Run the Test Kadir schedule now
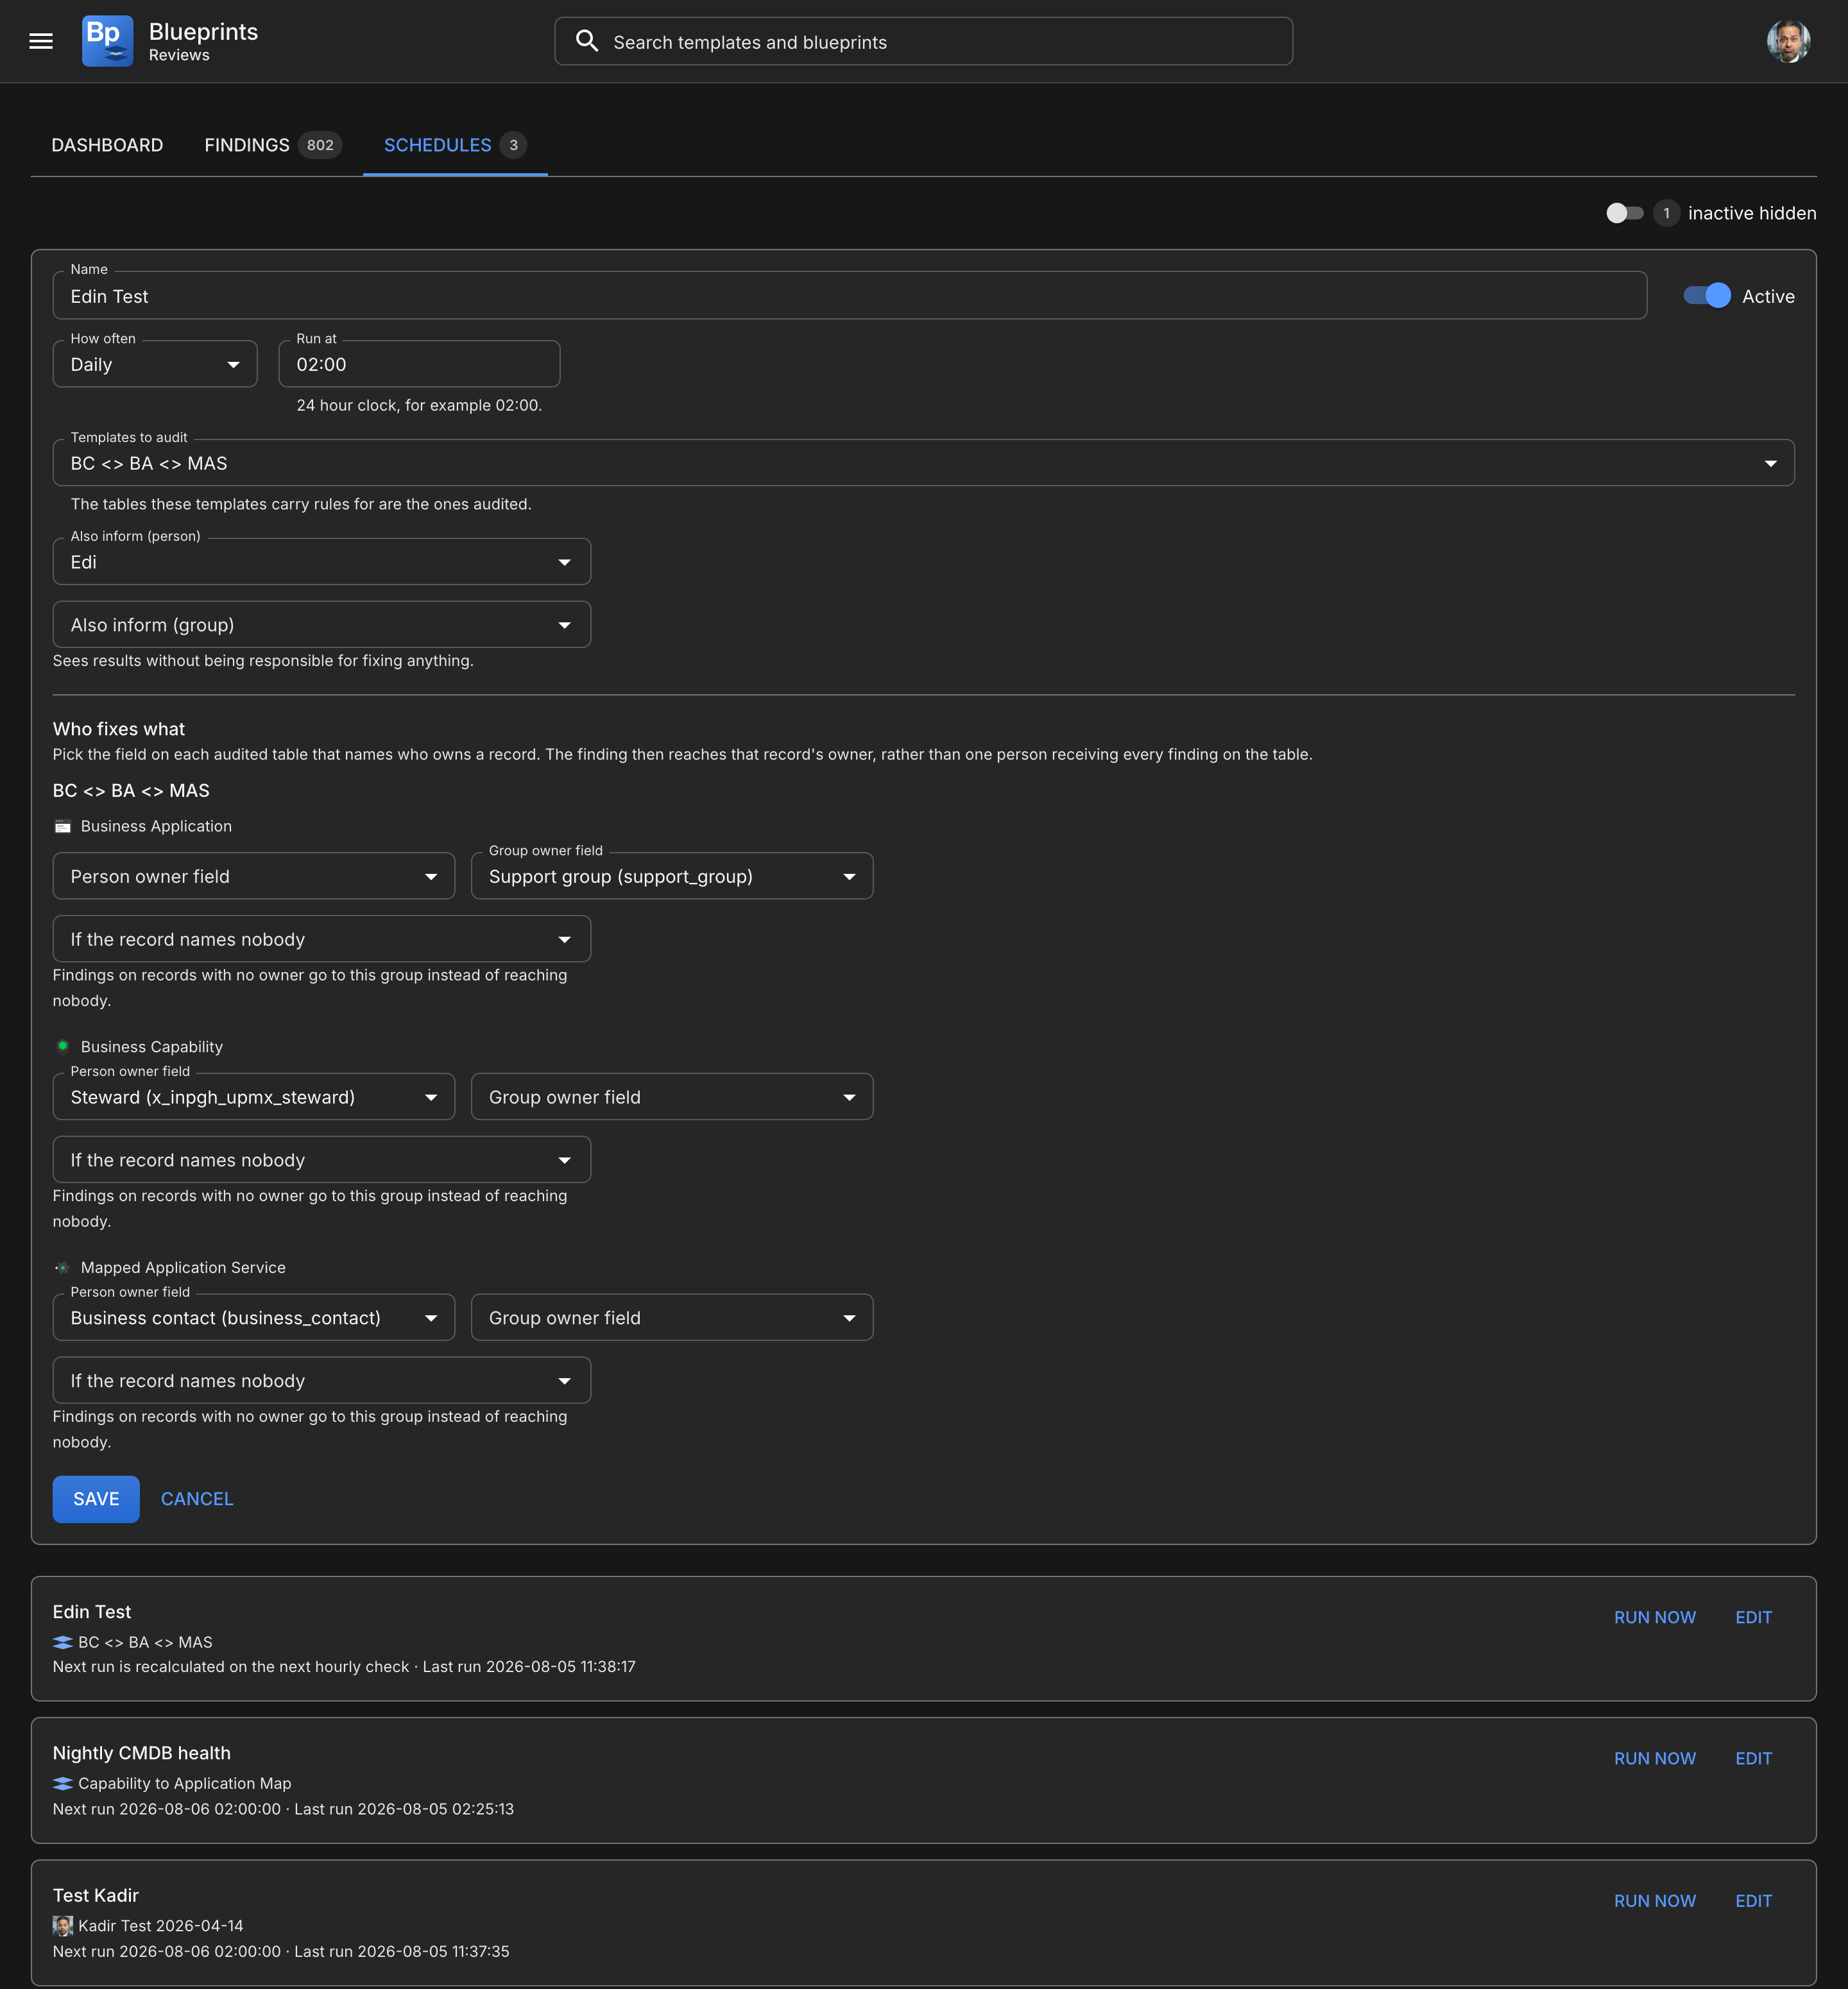The image size is (1848, 1989). [x=1655, y=1901]
